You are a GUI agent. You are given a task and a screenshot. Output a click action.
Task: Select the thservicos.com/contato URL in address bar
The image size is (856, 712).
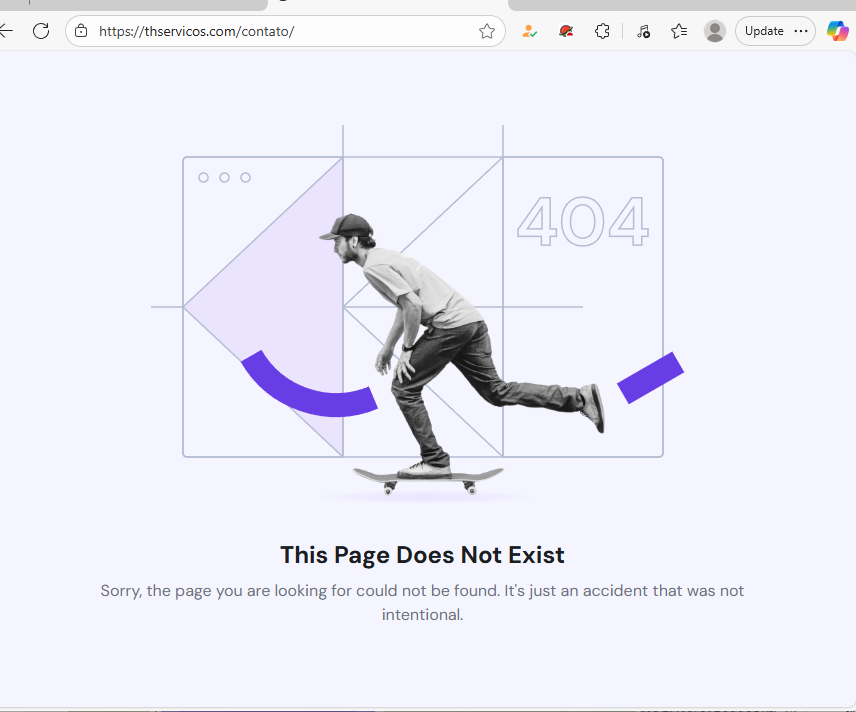(197, 31)
